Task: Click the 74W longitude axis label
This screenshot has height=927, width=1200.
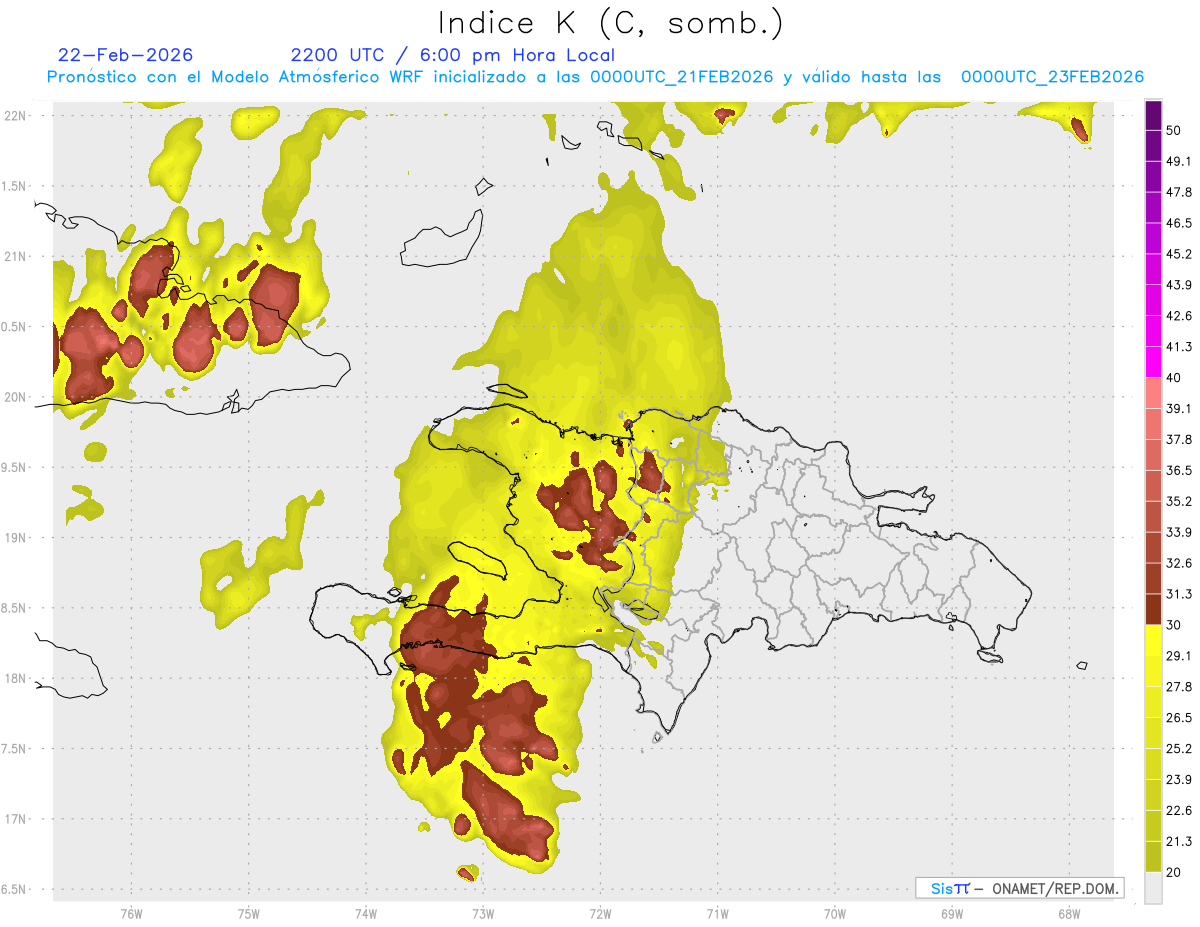Action: [x=365, y=912]
